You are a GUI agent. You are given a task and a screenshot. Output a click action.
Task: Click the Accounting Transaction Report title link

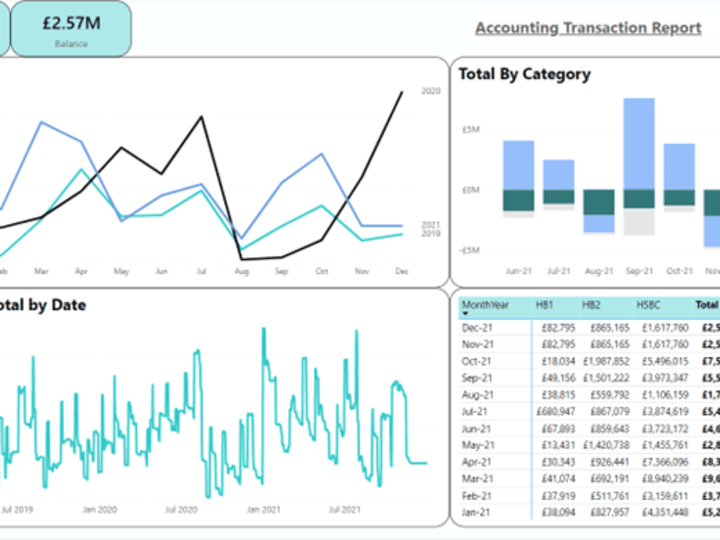coord(588,28)
